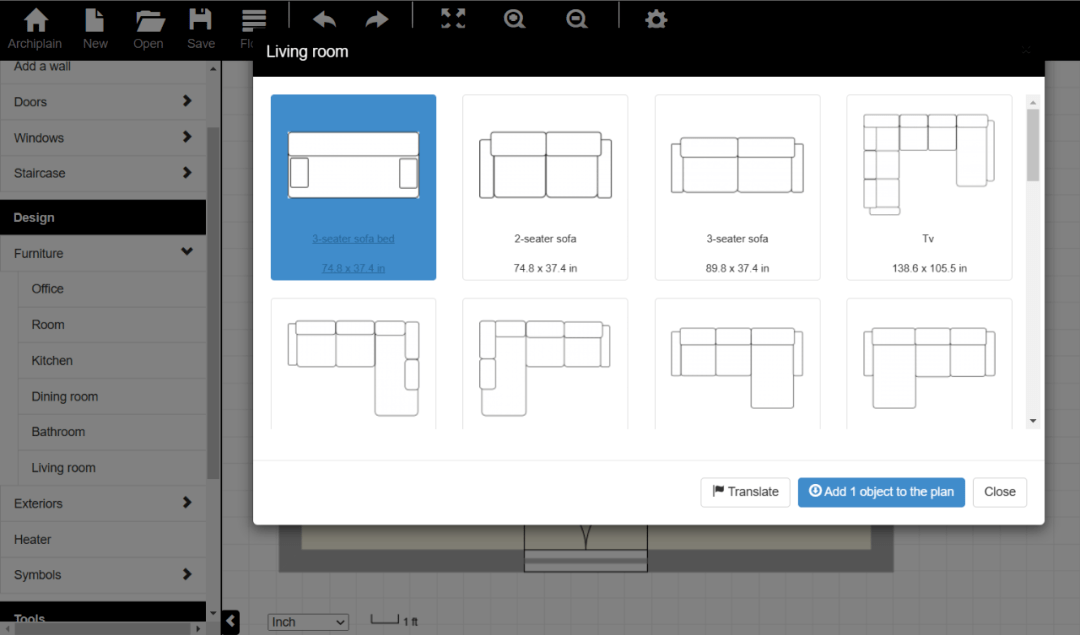Click the fit-to-screen expand icon
The width and height of the screenshot is (1080, 635).
453,19
